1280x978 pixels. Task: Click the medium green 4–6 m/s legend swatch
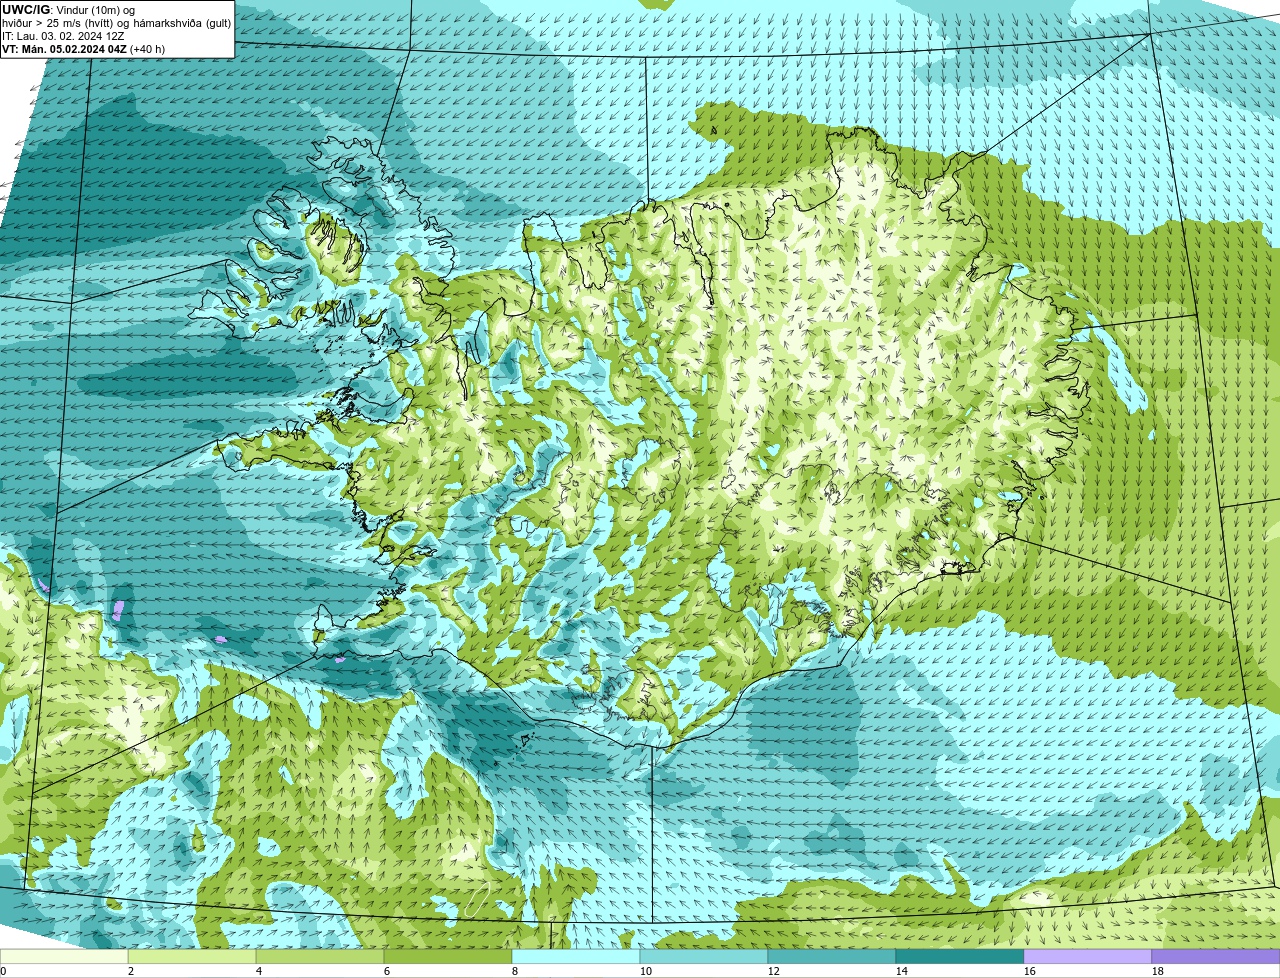pyautogui.click(x=320, y=956)
